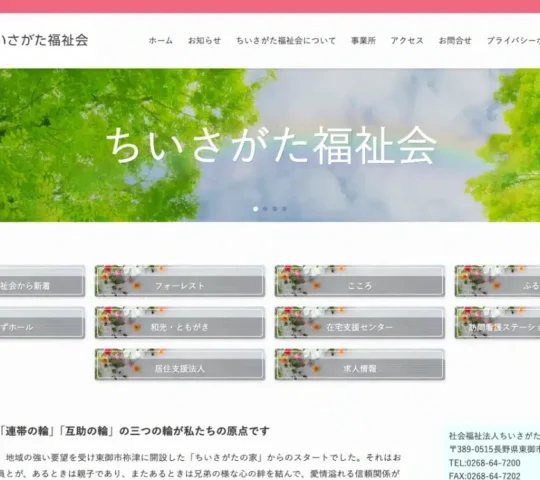
Task: Open the ずホール button
Action: point(42,323)
